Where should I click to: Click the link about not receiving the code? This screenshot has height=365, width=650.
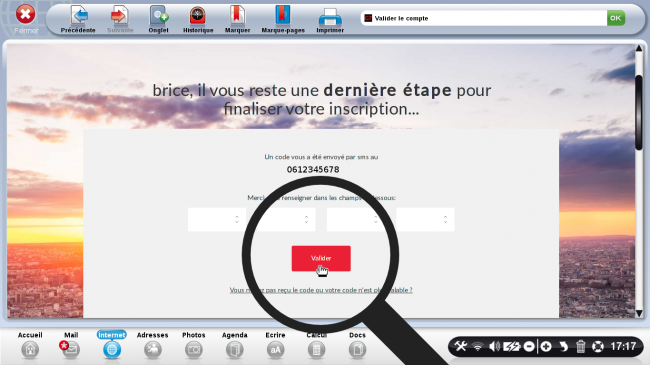[x=321, y=290]
